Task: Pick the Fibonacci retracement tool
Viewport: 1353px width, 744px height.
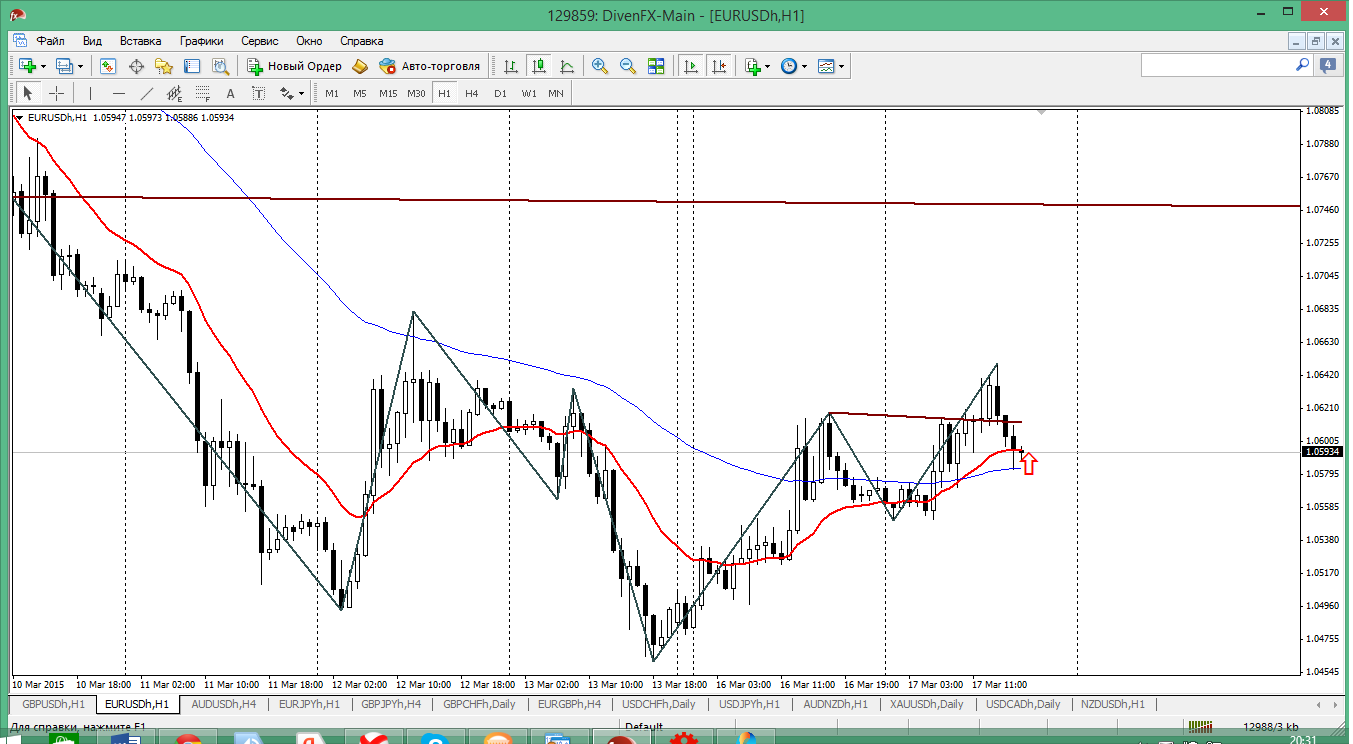Action: 203,93
